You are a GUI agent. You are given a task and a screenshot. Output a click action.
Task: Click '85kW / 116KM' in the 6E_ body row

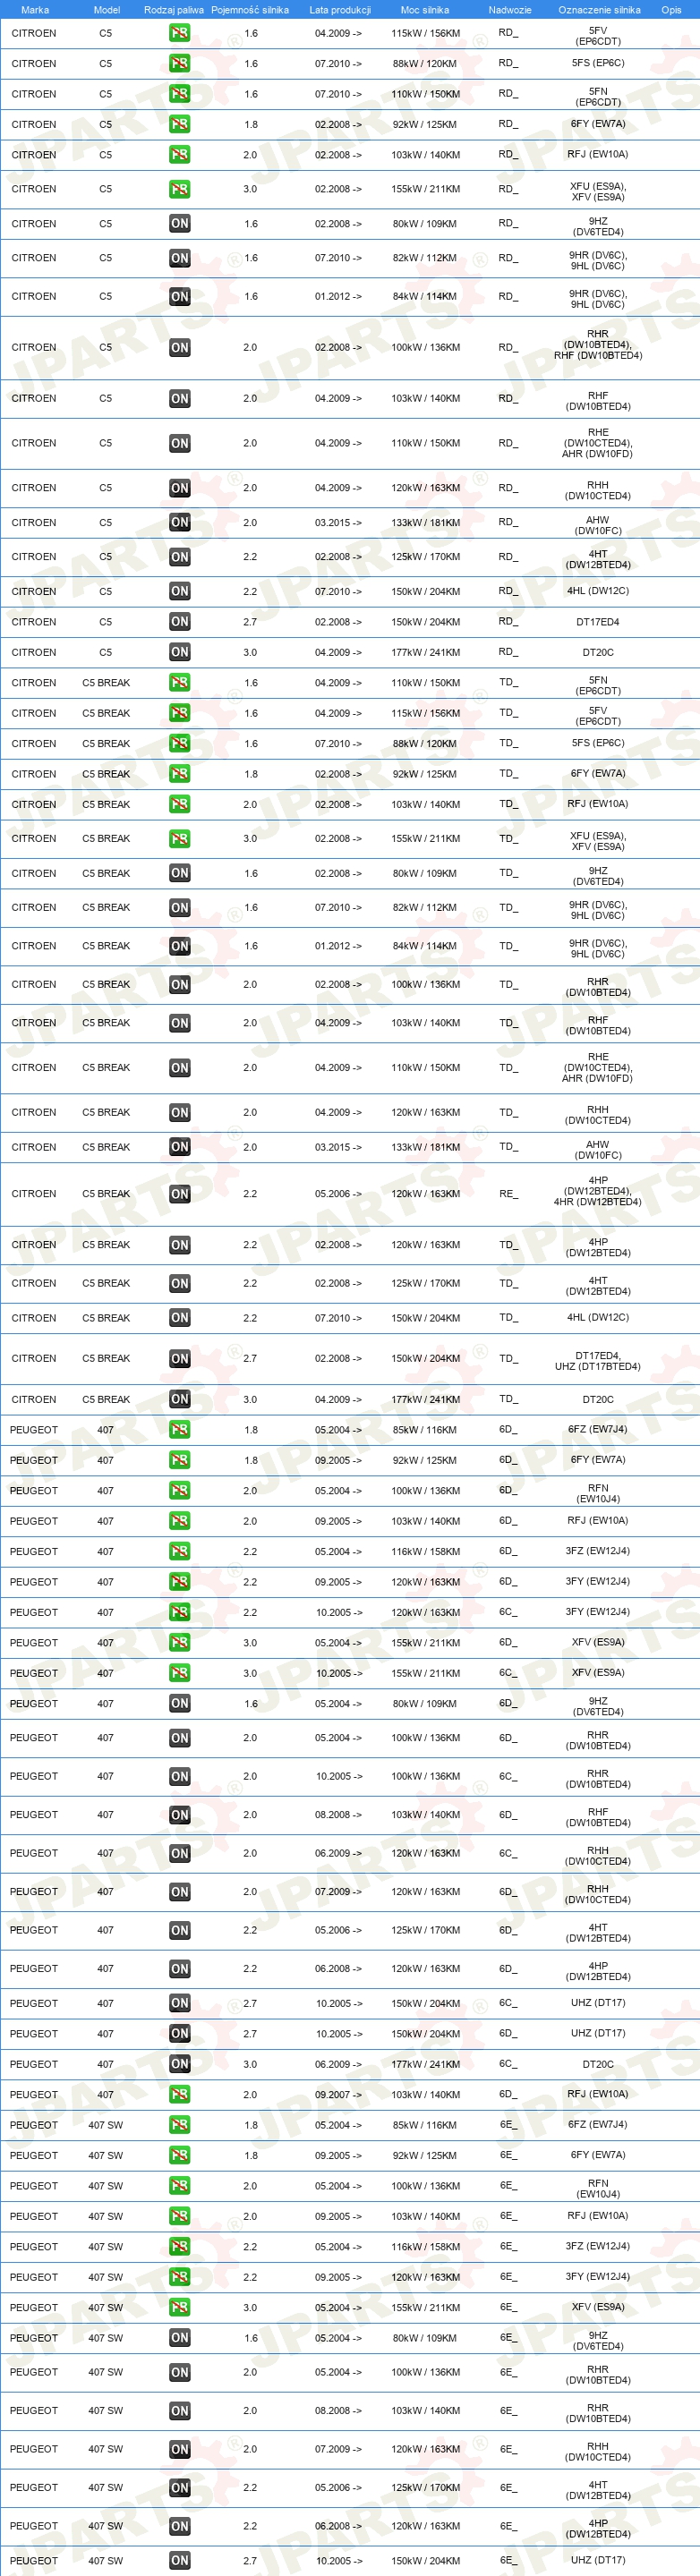426,2125
